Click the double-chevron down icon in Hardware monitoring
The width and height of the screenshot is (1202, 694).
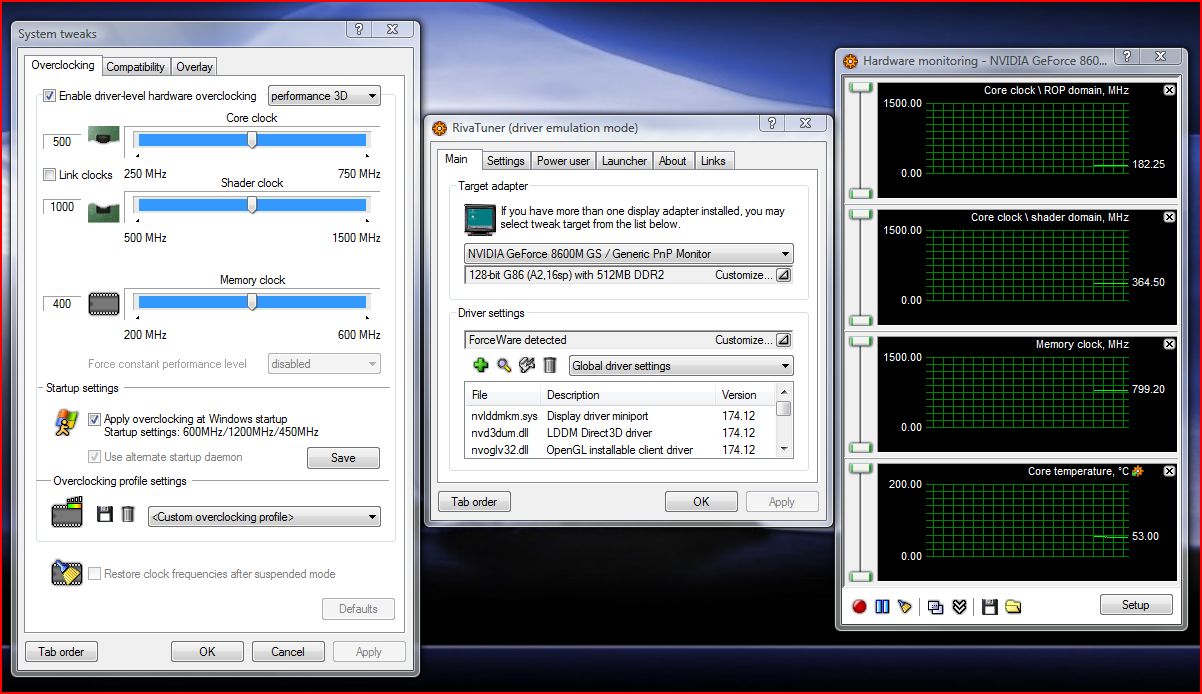click(x=958, y=606)
